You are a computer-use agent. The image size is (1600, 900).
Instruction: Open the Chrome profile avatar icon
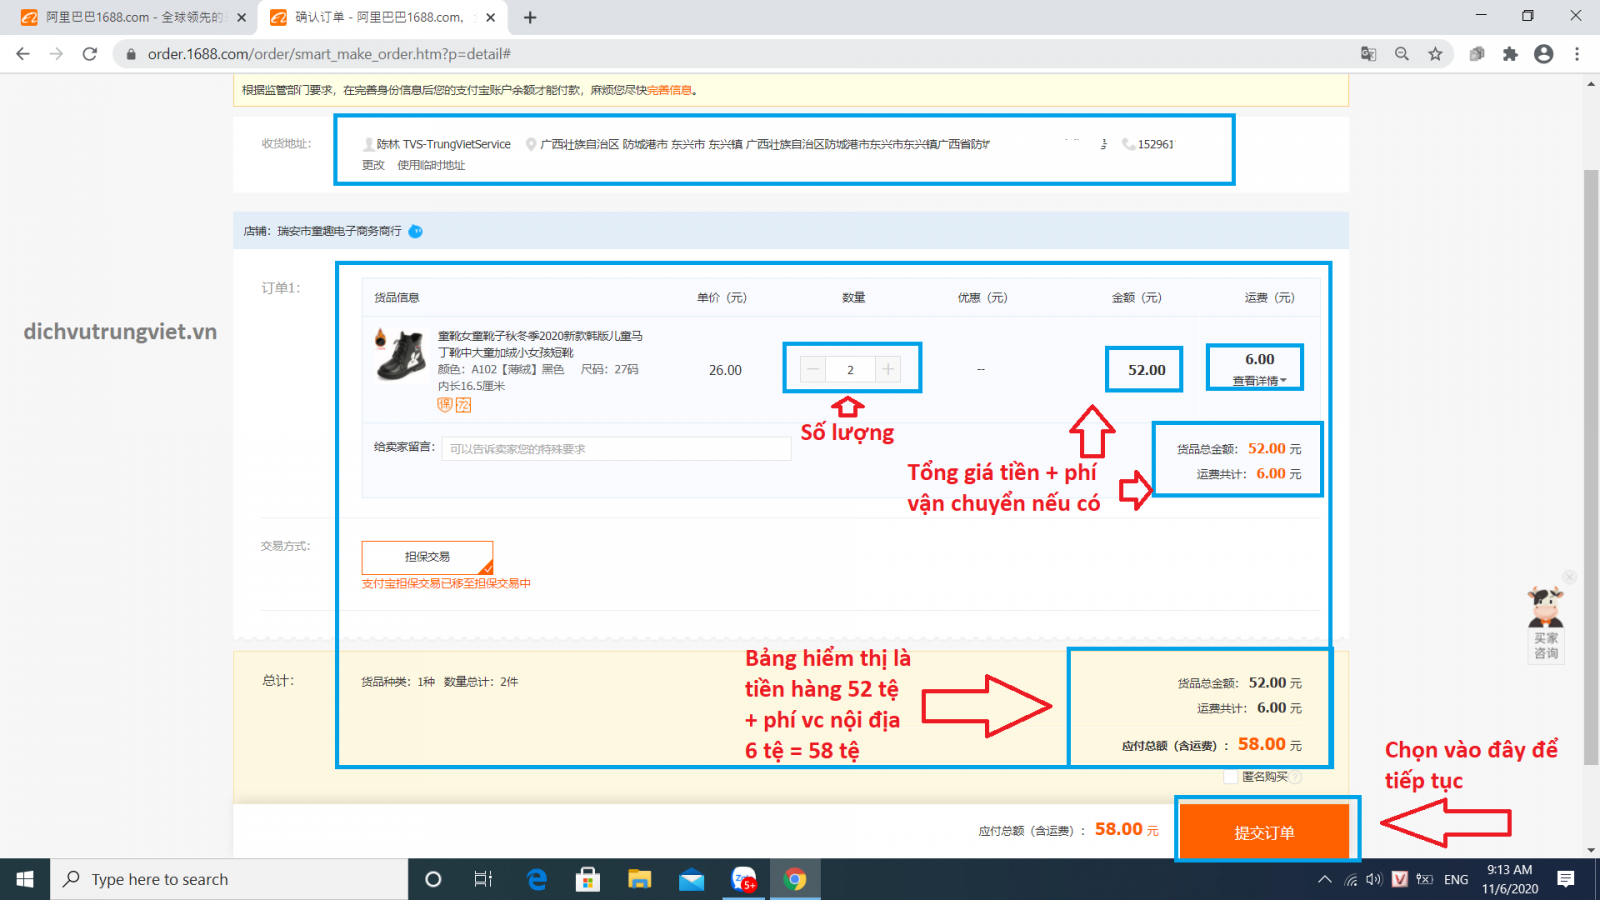click(1544, 54)
